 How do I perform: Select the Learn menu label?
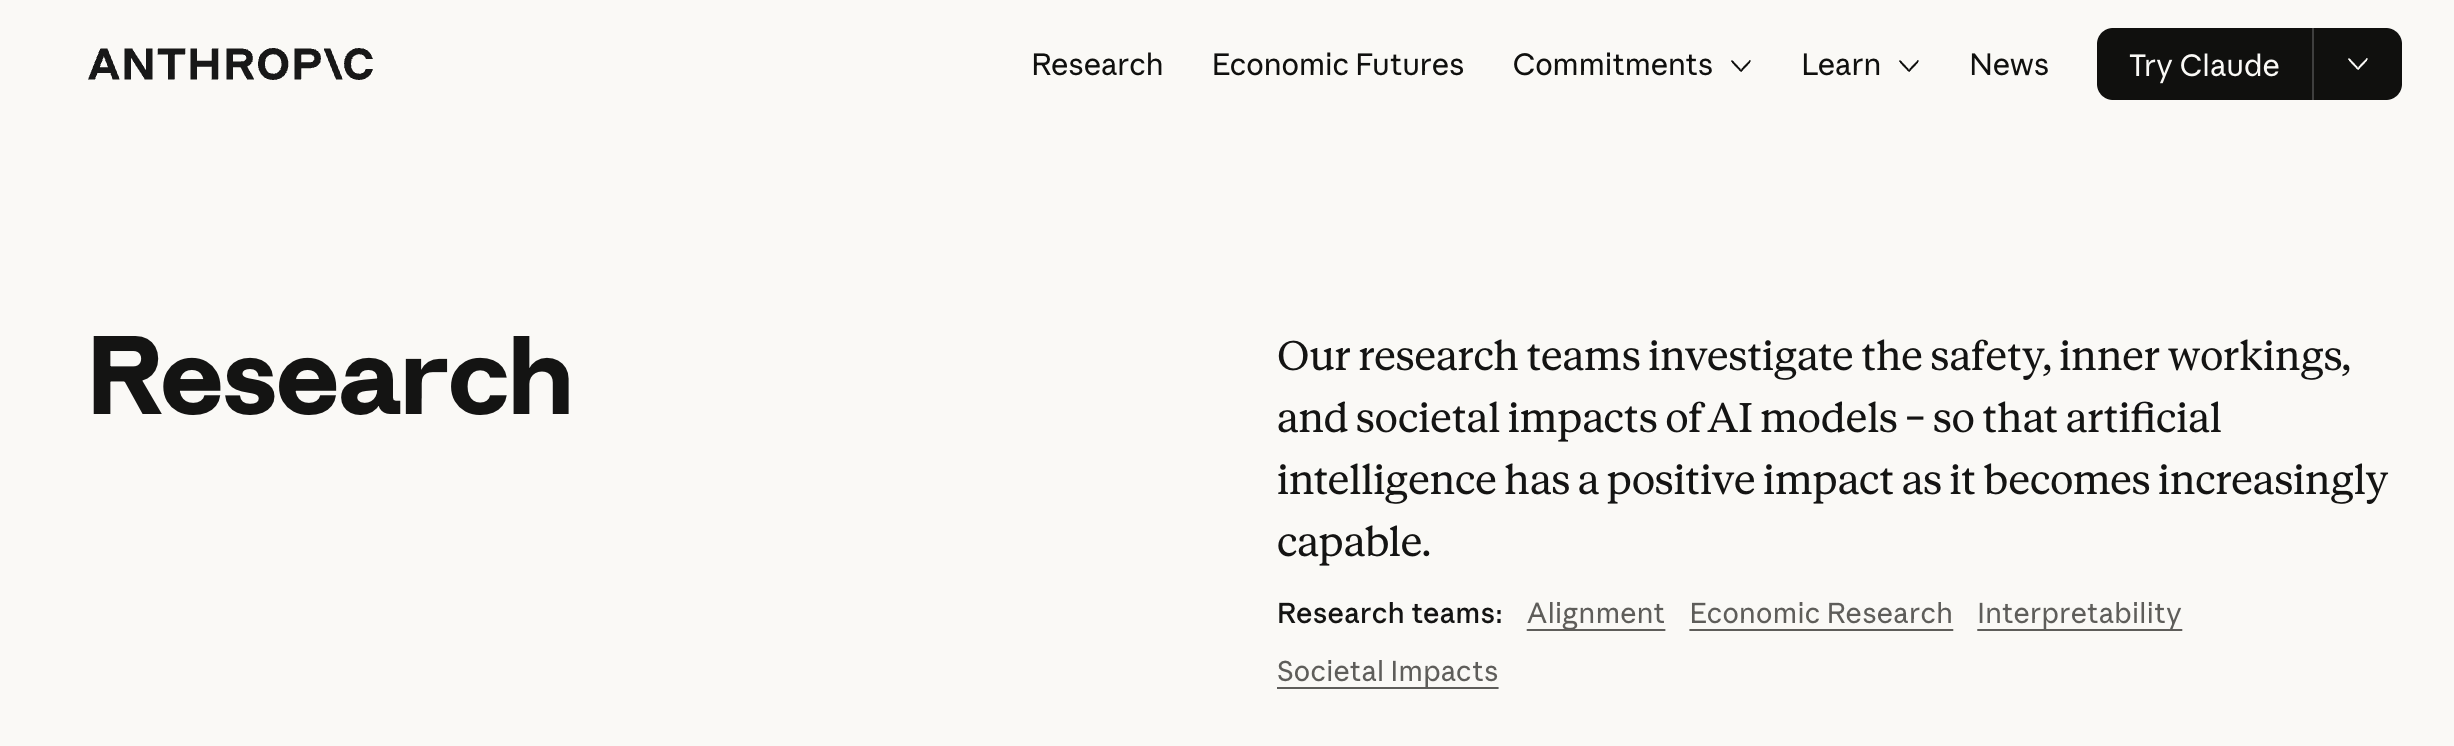(x=1840, y=65)
